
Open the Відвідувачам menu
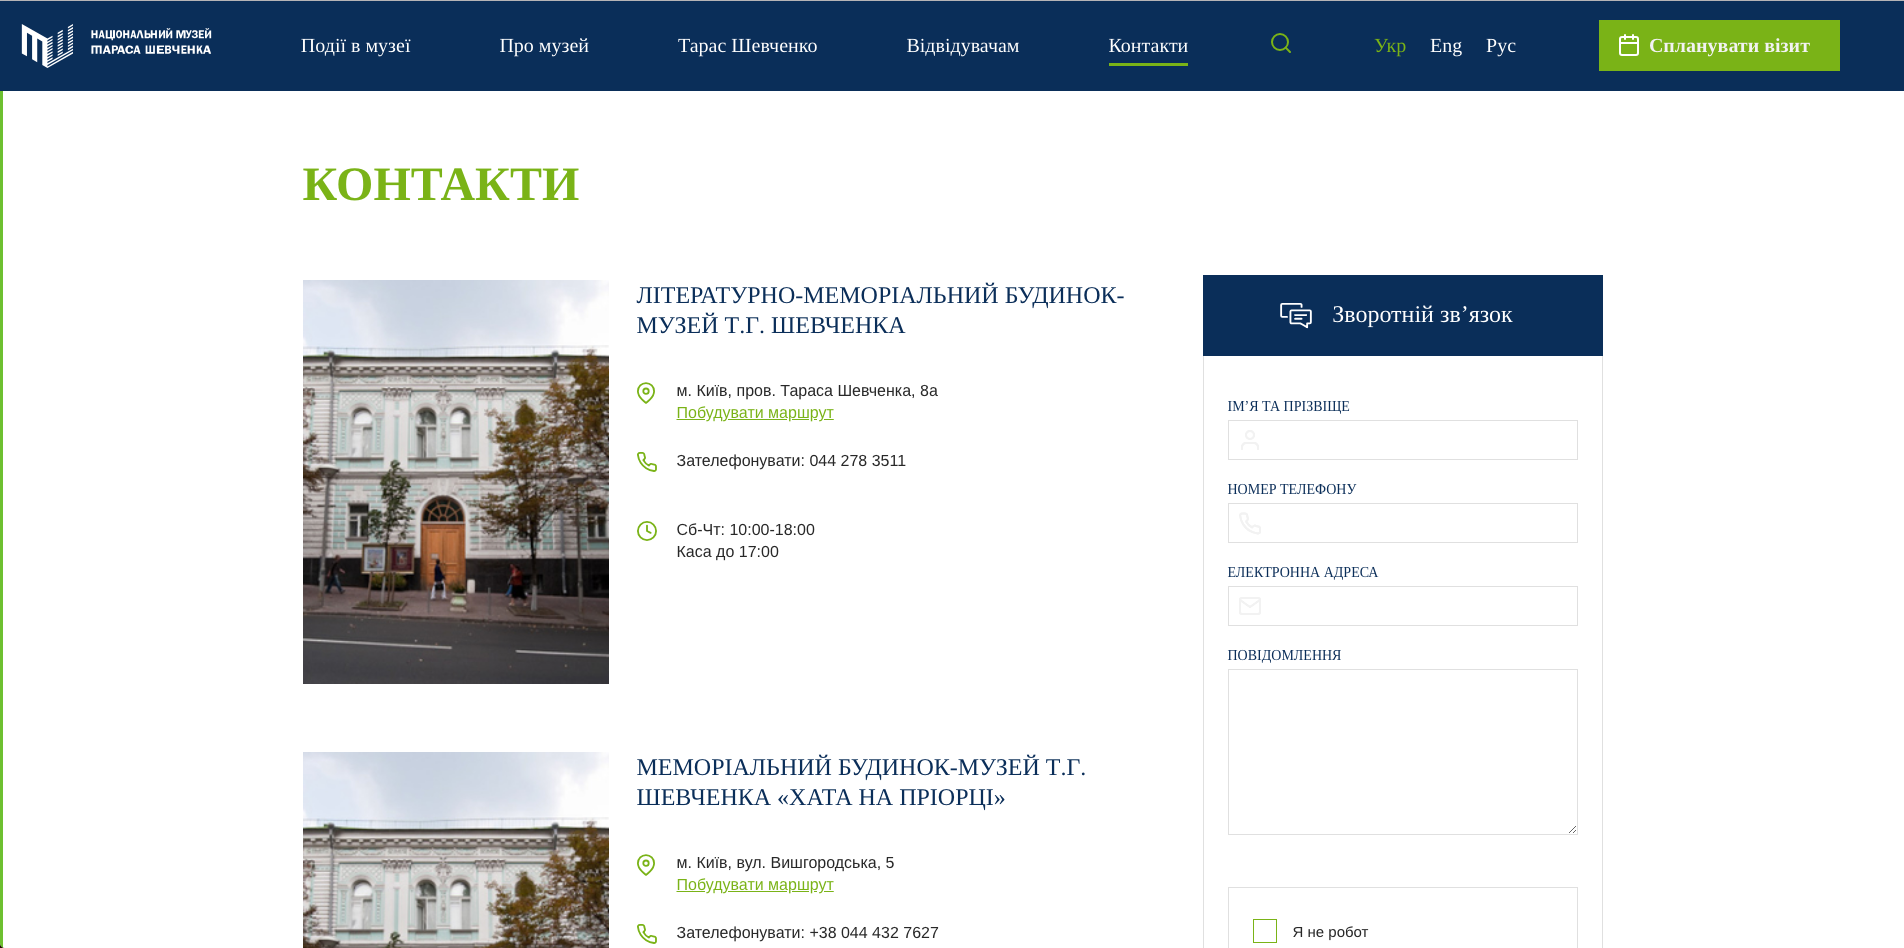tap(963, 45)
